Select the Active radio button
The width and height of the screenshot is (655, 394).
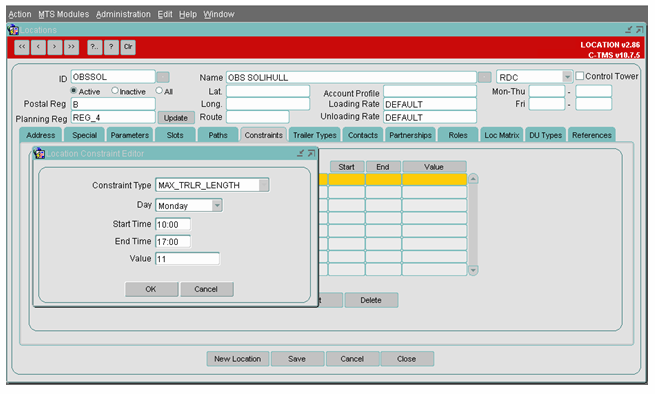click(74, 91)
